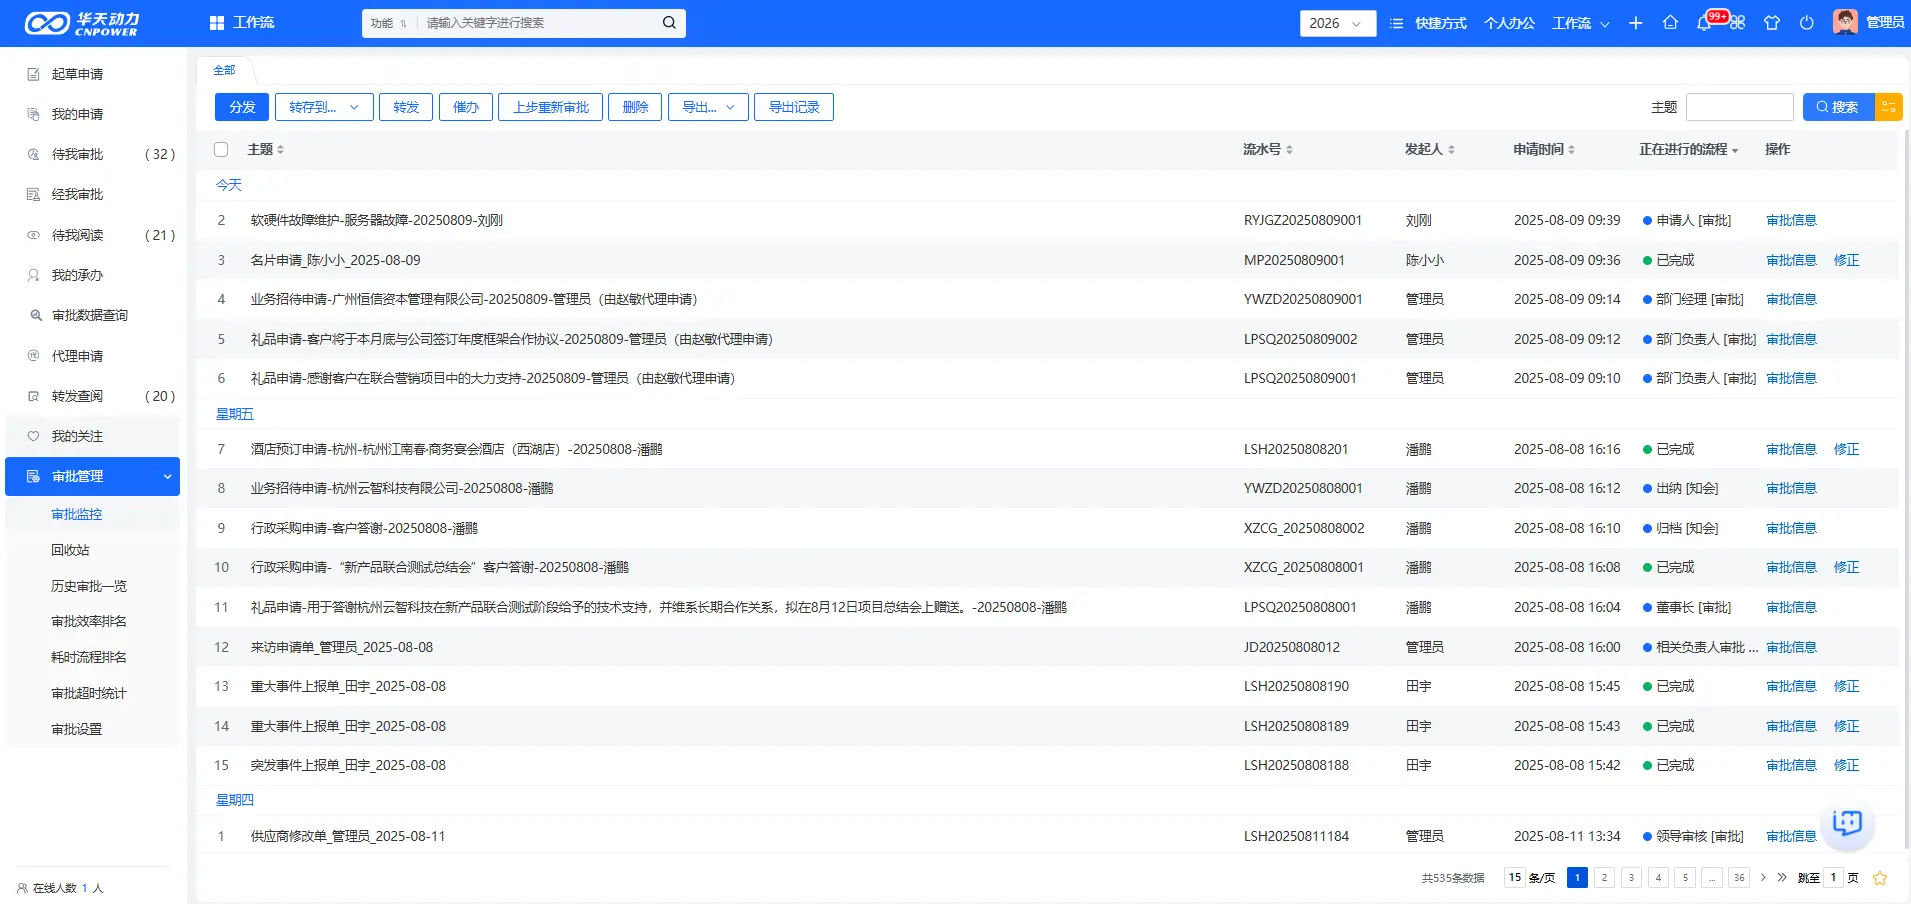This screenshot has height=904, width=1911.
Task: Go to page 2 in pagination
Action: coord(1604,878)
